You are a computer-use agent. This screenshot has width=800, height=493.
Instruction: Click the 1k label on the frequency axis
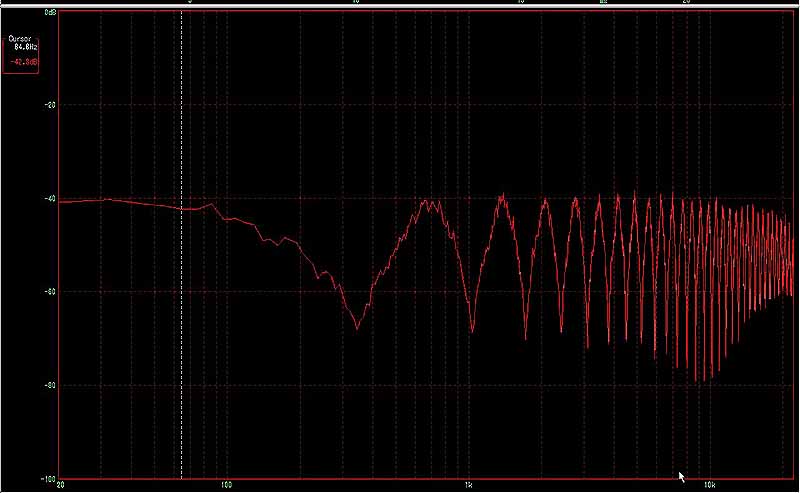click(468, 486)
